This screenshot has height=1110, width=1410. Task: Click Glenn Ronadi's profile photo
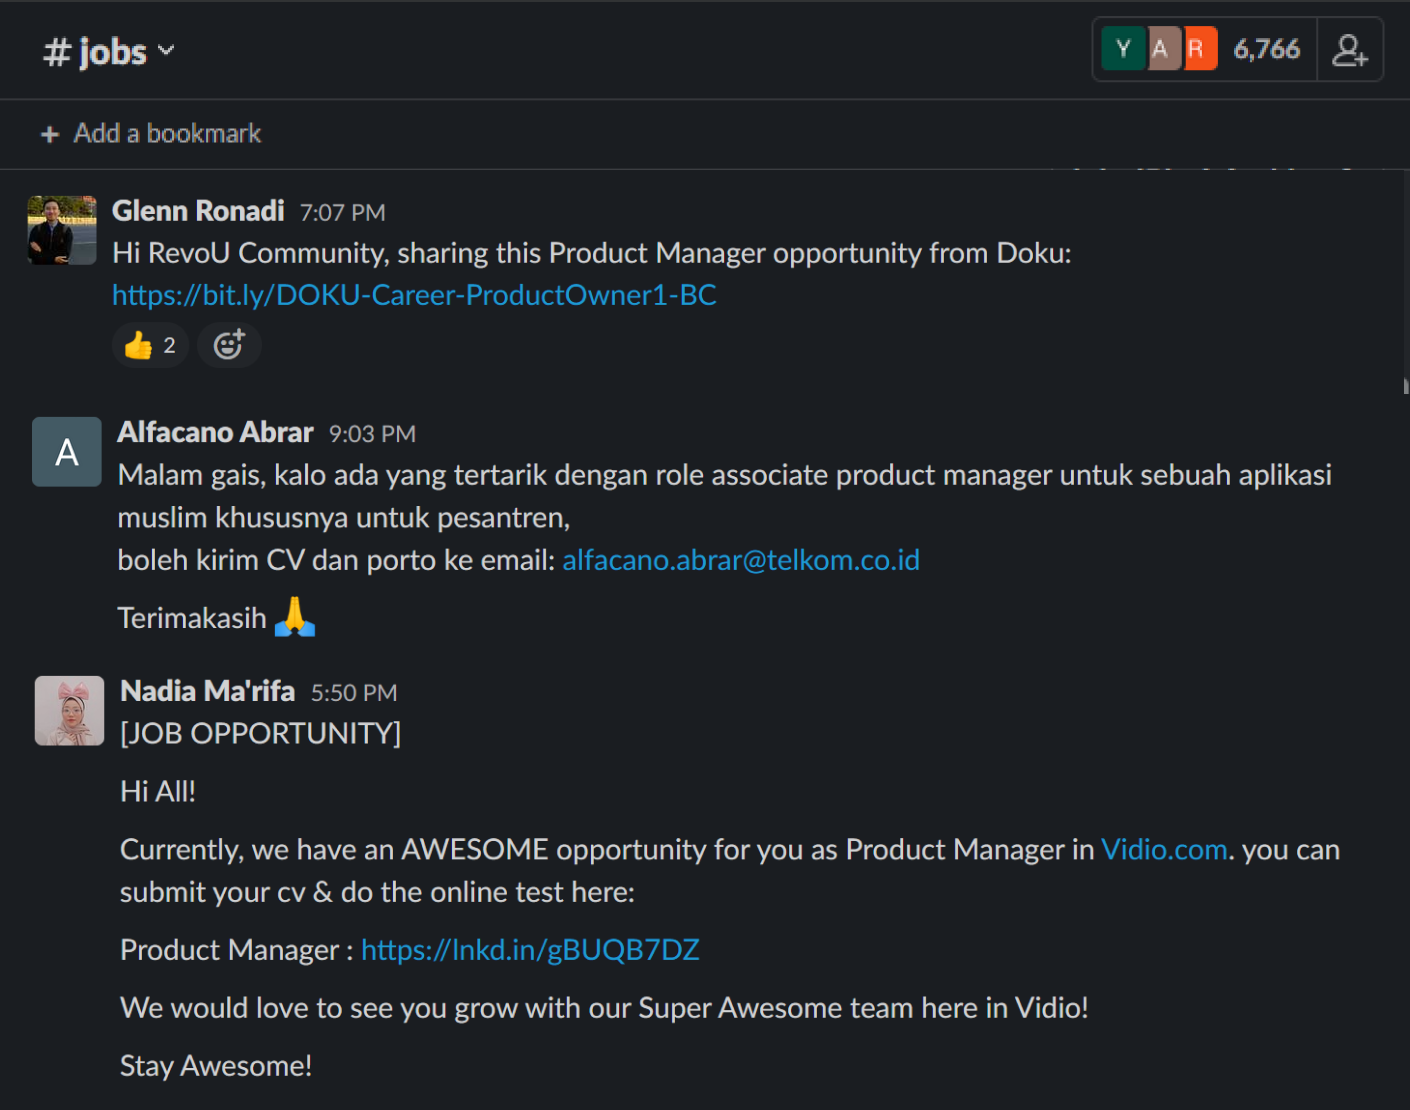[x=62, y=230]
